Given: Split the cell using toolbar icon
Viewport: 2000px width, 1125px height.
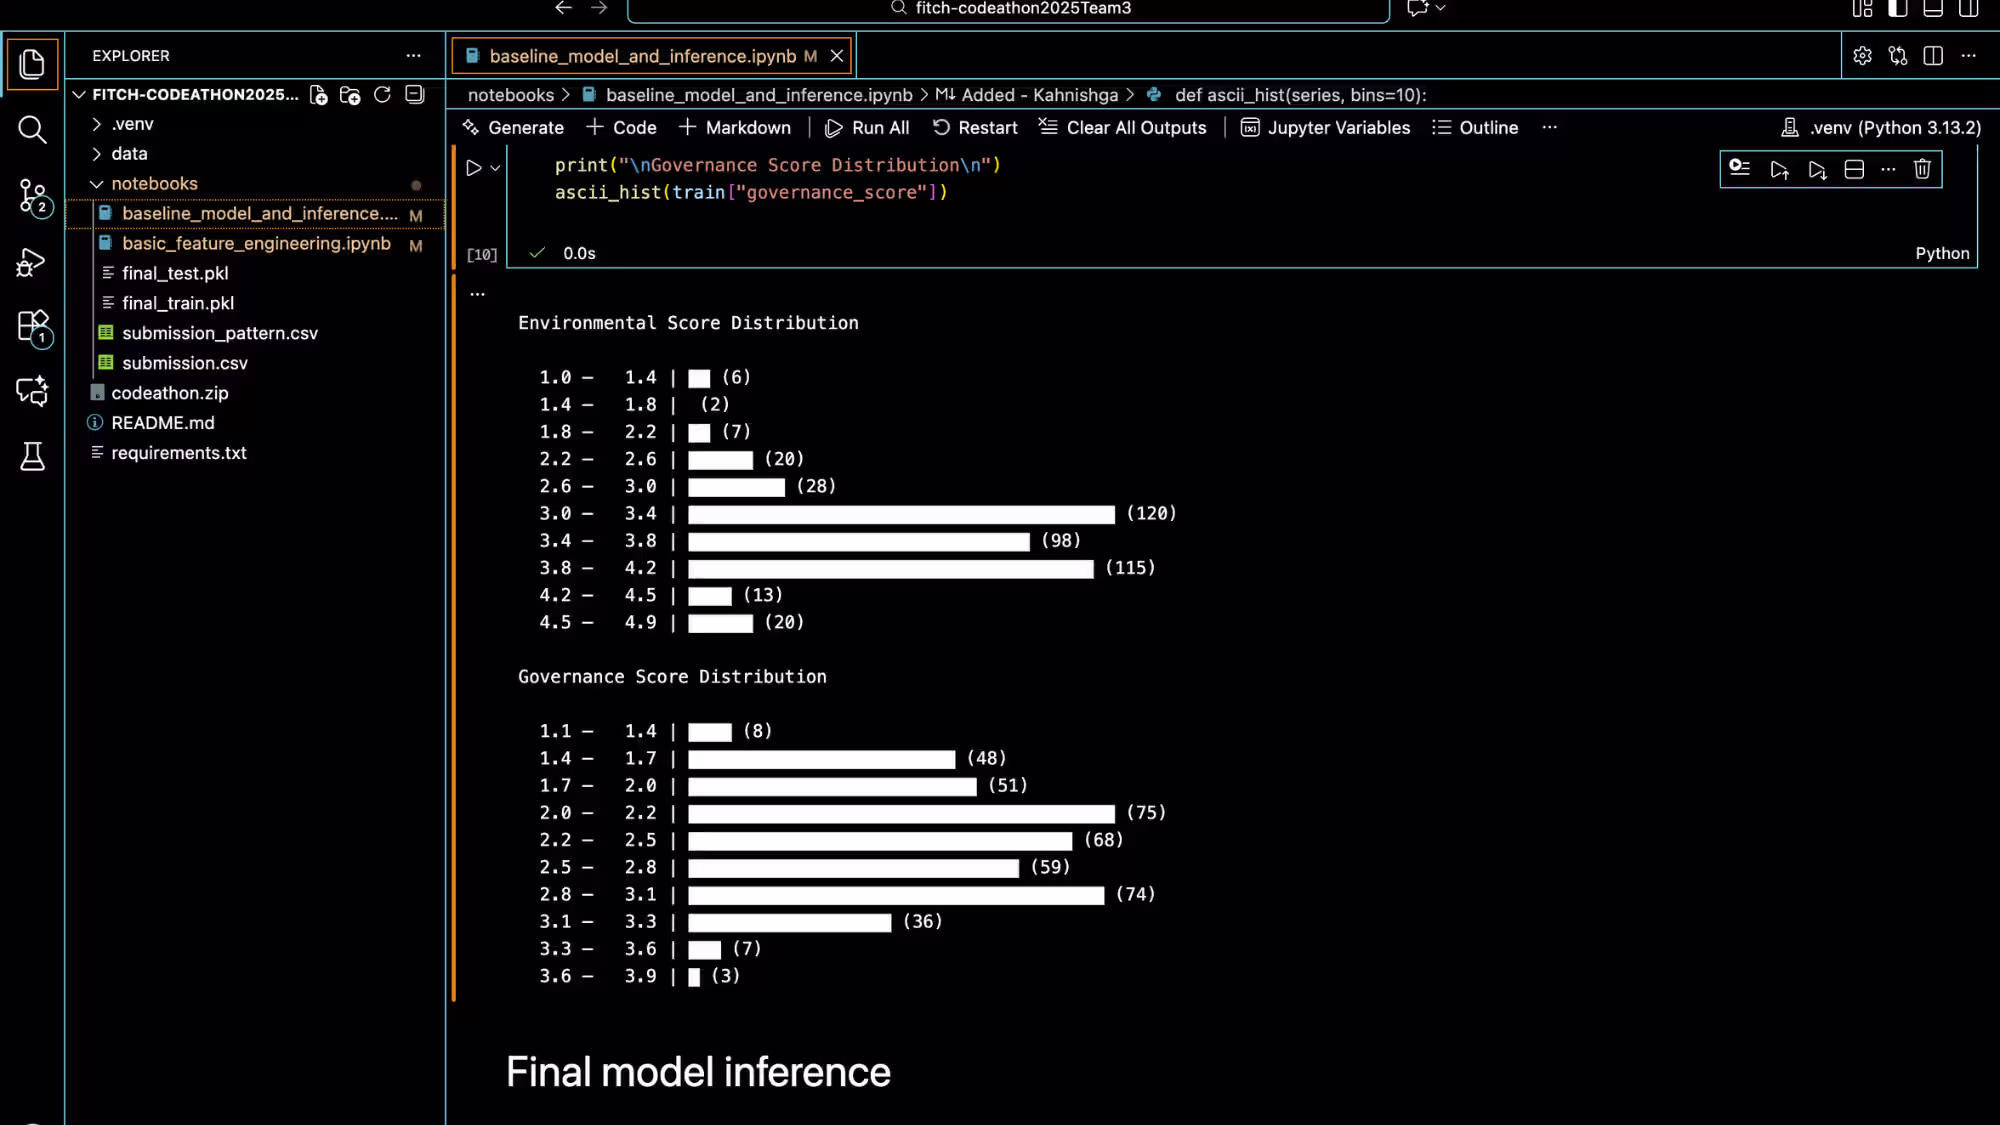Looking at the screenshot, I should pos(1854,169).
